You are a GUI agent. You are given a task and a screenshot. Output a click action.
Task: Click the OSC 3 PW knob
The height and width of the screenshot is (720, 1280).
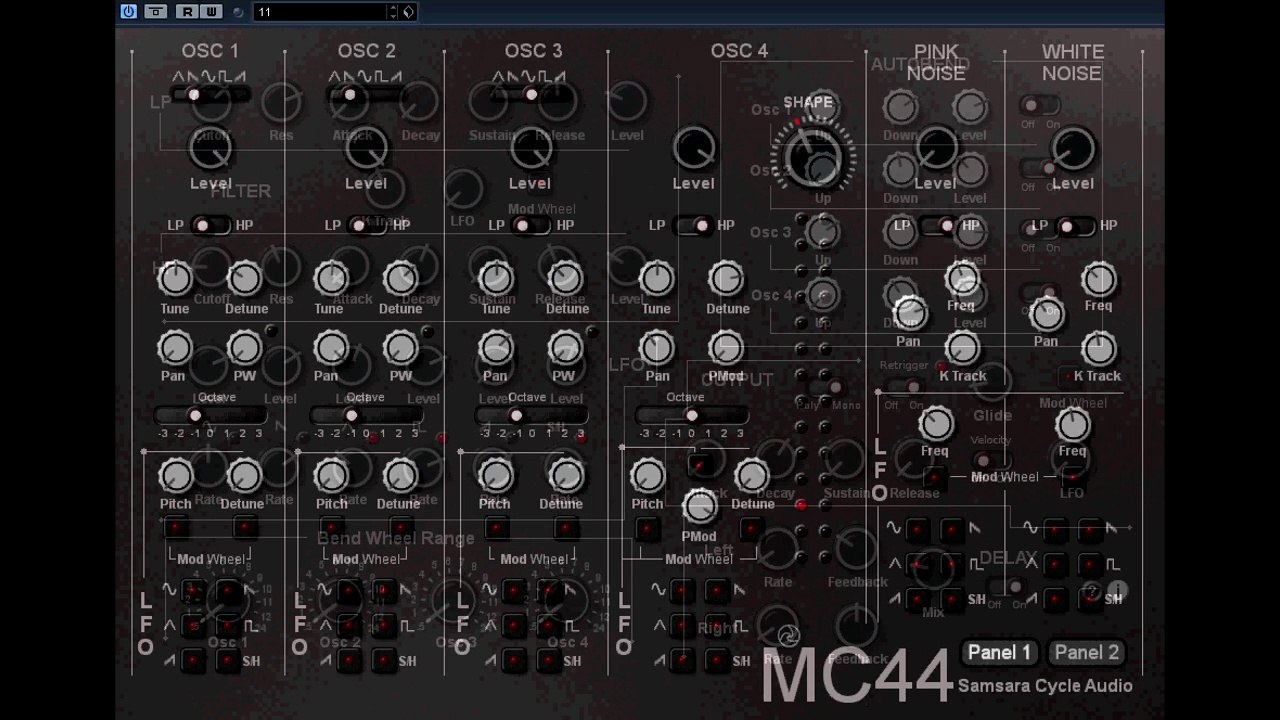pyautogui.click(x=564, y=348)
